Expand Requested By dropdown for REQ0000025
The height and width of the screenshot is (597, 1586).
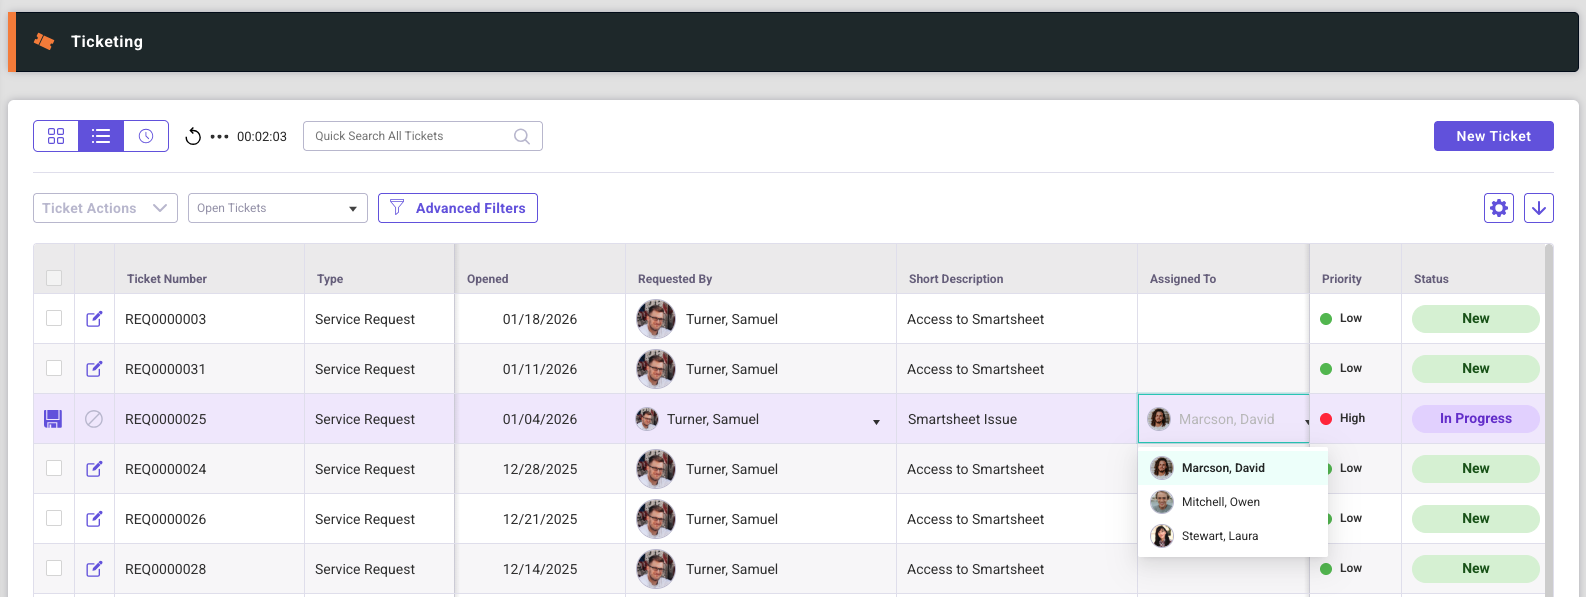point(876,421)
